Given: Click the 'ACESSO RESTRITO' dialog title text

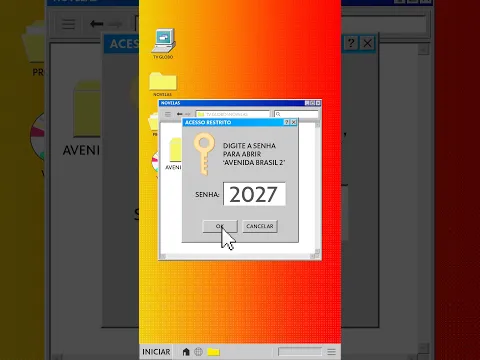Looking at the screenshot, I should (208, 122).
